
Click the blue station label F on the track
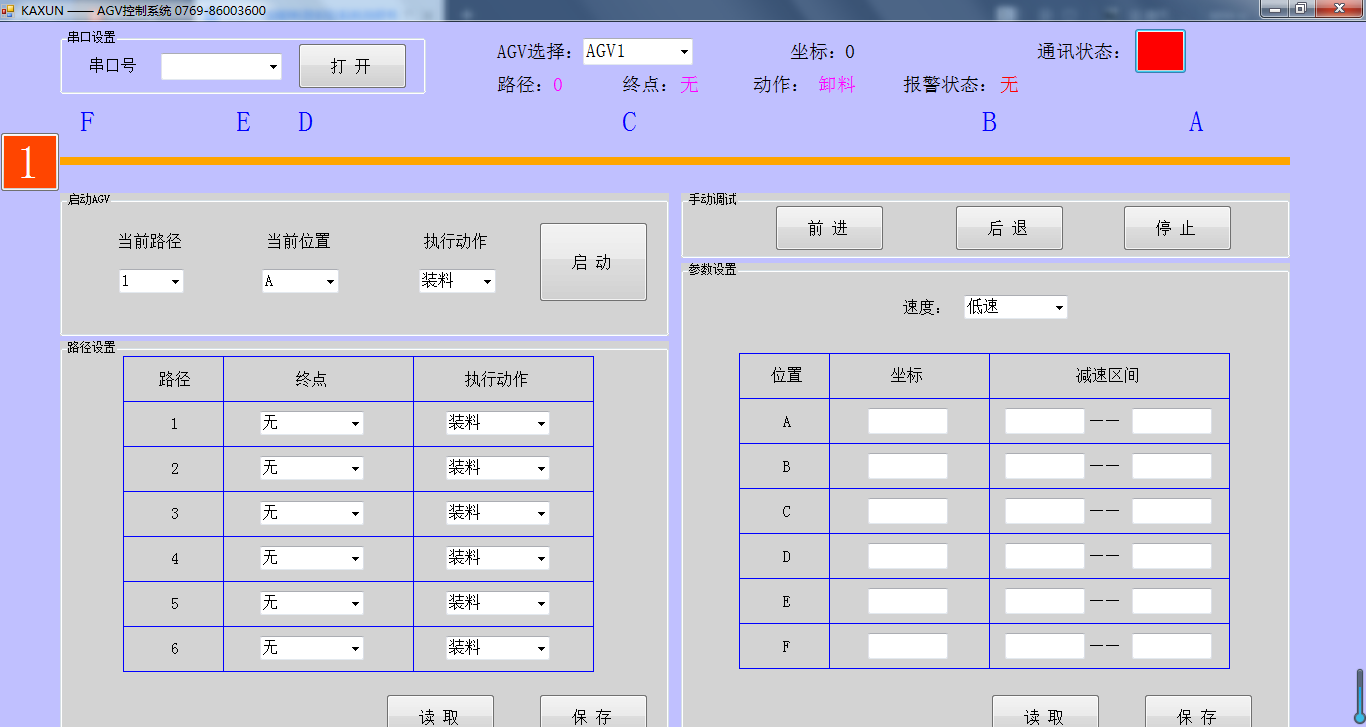[x=87, y=123]
